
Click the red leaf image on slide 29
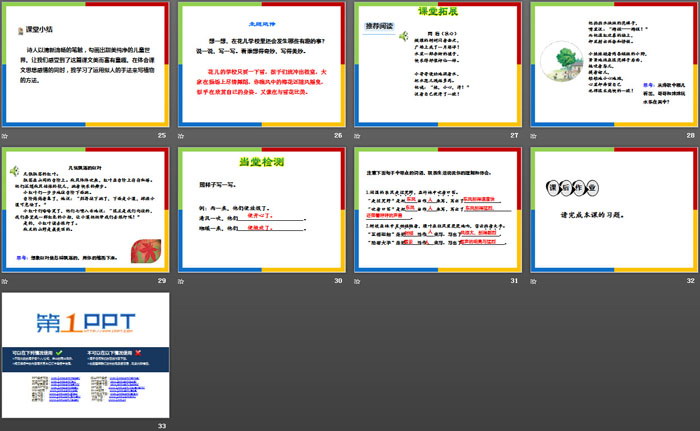[x=146, y=251]
